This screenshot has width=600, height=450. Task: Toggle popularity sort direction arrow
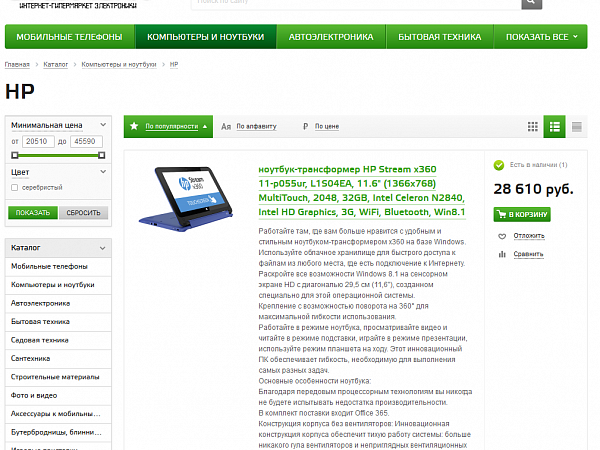click(205, 127)
